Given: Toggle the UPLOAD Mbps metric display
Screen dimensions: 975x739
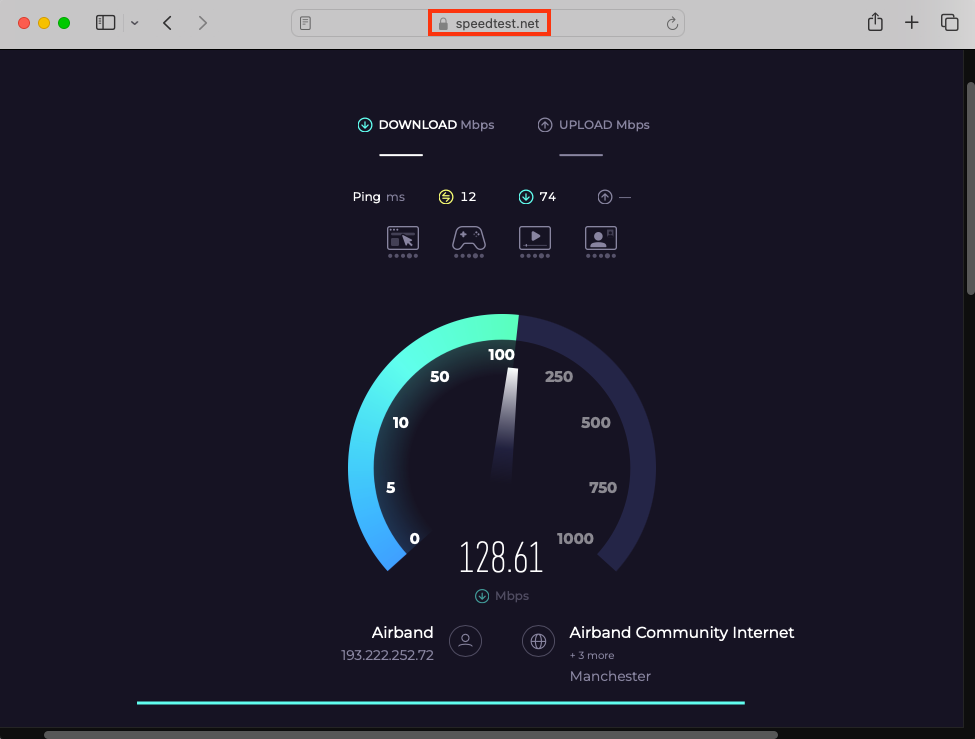Looking at the screenshot, I should [593, 124].
